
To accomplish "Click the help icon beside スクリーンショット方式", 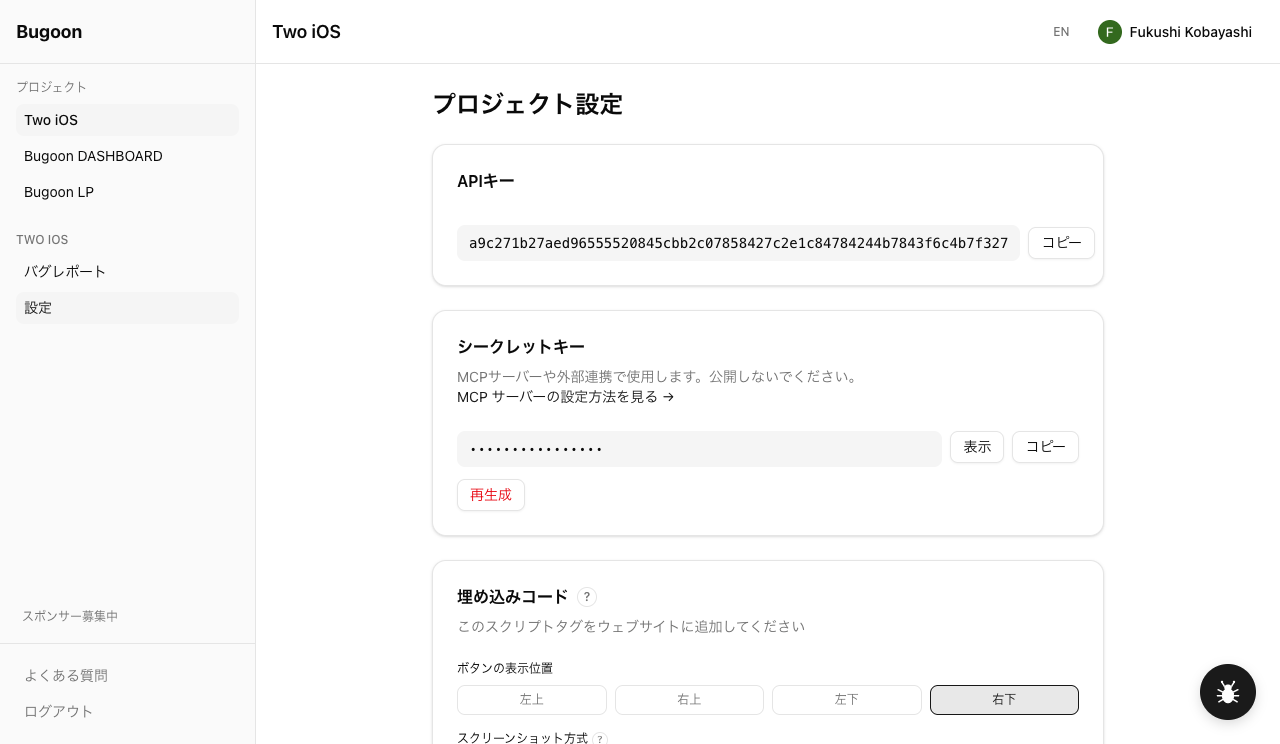I will point(600,739).
